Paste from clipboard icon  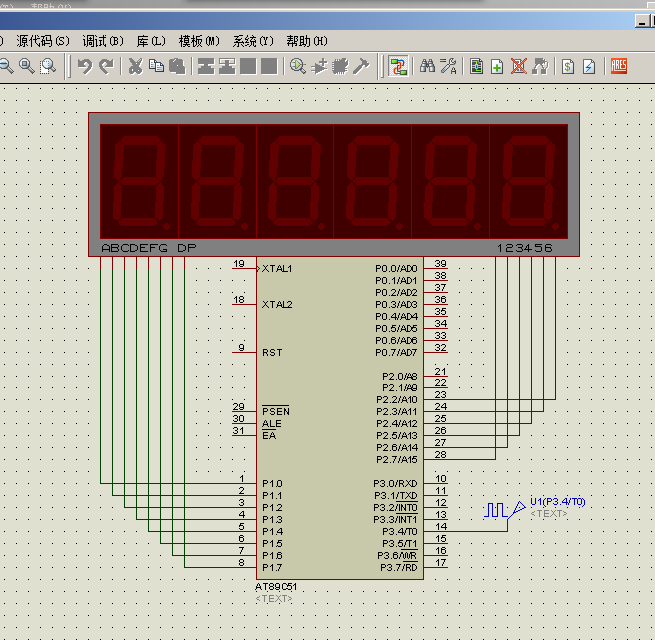coord(178,66)
